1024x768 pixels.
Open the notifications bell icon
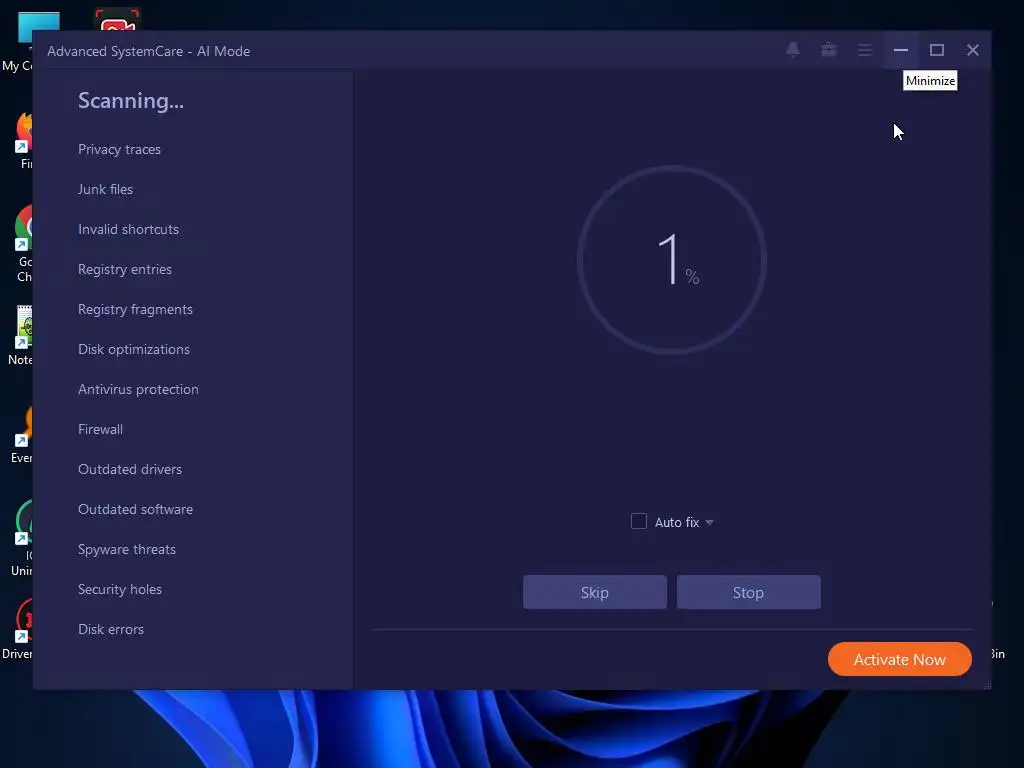[793, 50]
